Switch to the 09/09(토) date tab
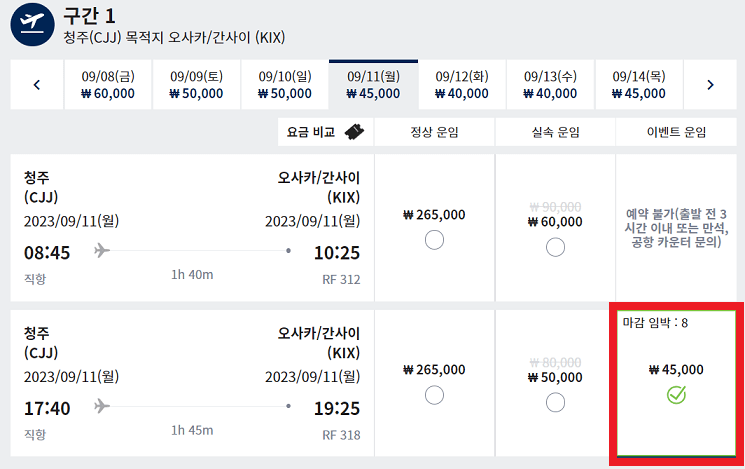The image size is (745, 469). pos(196,85)
